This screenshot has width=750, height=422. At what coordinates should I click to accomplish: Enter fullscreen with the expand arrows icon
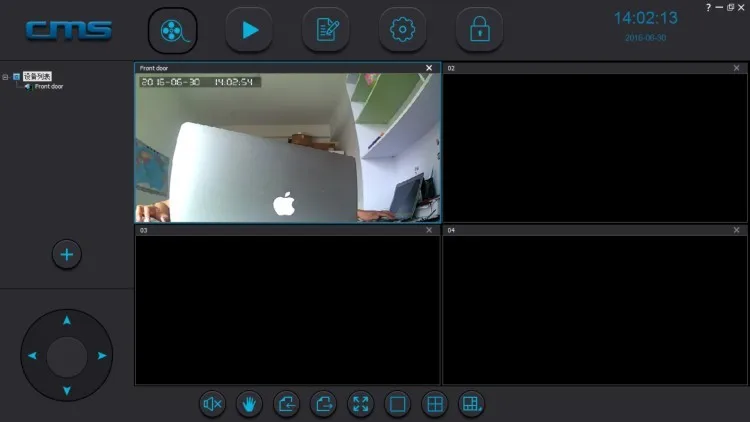360,404
